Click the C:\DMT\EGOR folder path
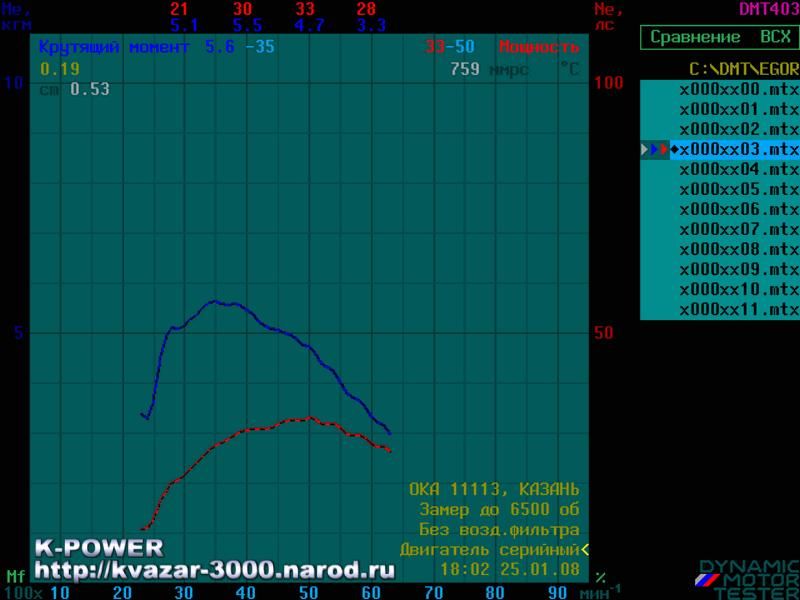The width and height of the screenshot is (800, 600). [x=744, y=69]
